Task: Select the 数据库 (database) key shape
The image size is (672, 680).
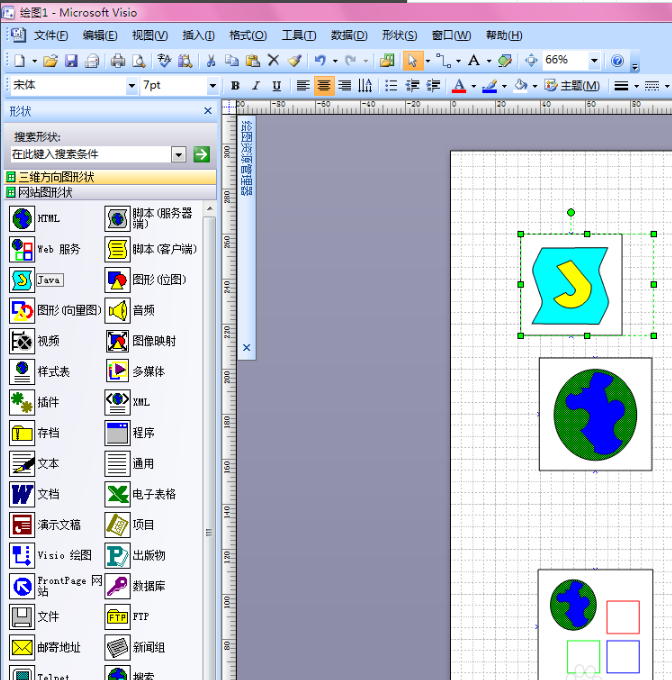Action: (x=118, y=586)
